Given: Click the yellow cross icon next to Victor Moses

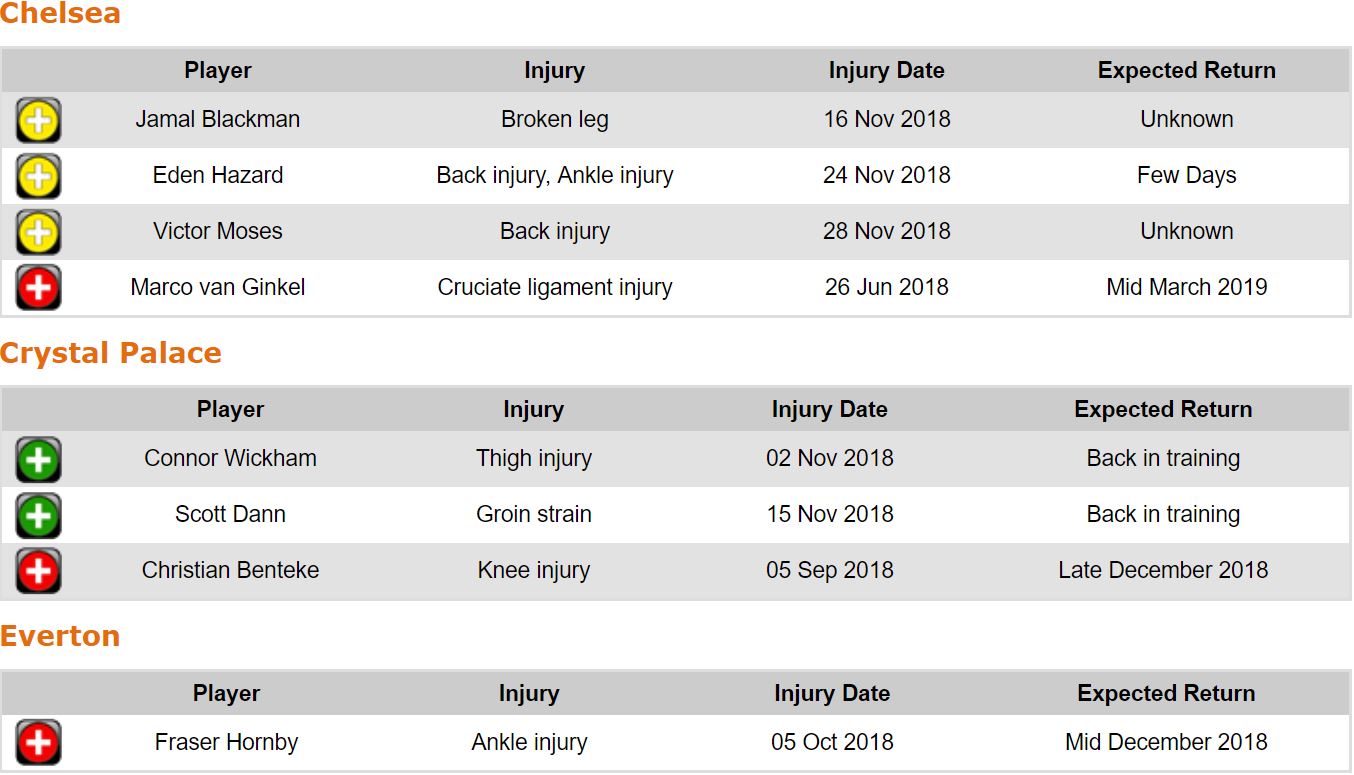Looking at the screenshot, I should (x=38, y=233).
